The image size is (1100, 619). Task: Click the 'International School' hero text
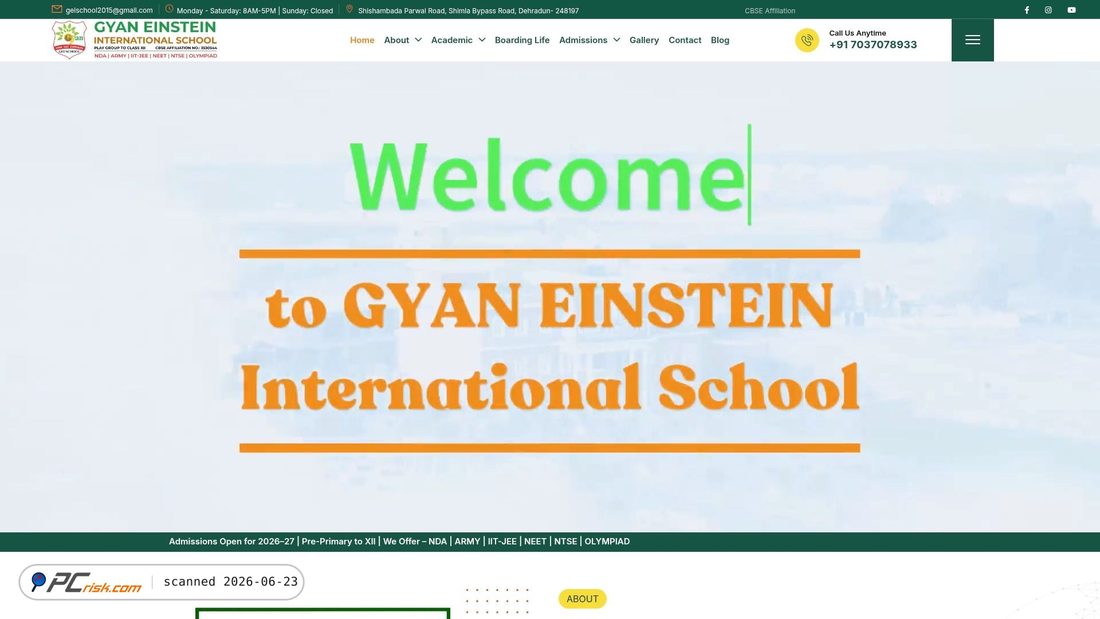pos(549,387)
